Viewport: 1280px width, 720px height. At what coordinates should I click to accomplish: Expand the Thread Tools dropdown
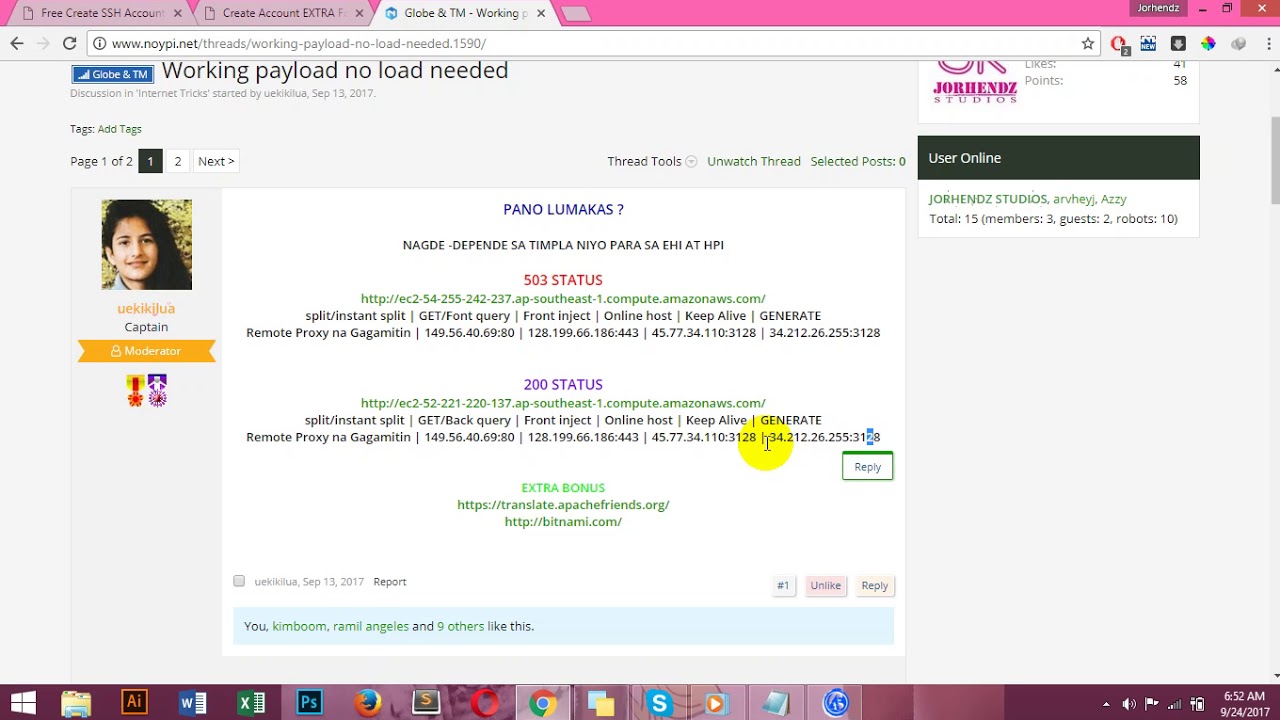652,161
